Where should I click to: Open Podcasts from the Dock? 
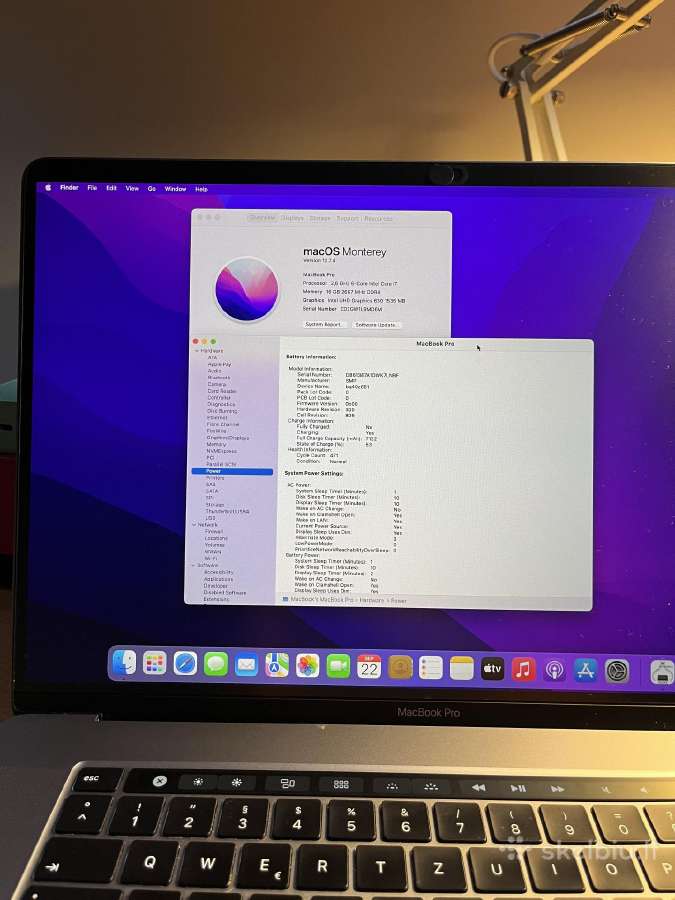pyautogui.click(x=554, y=670)
